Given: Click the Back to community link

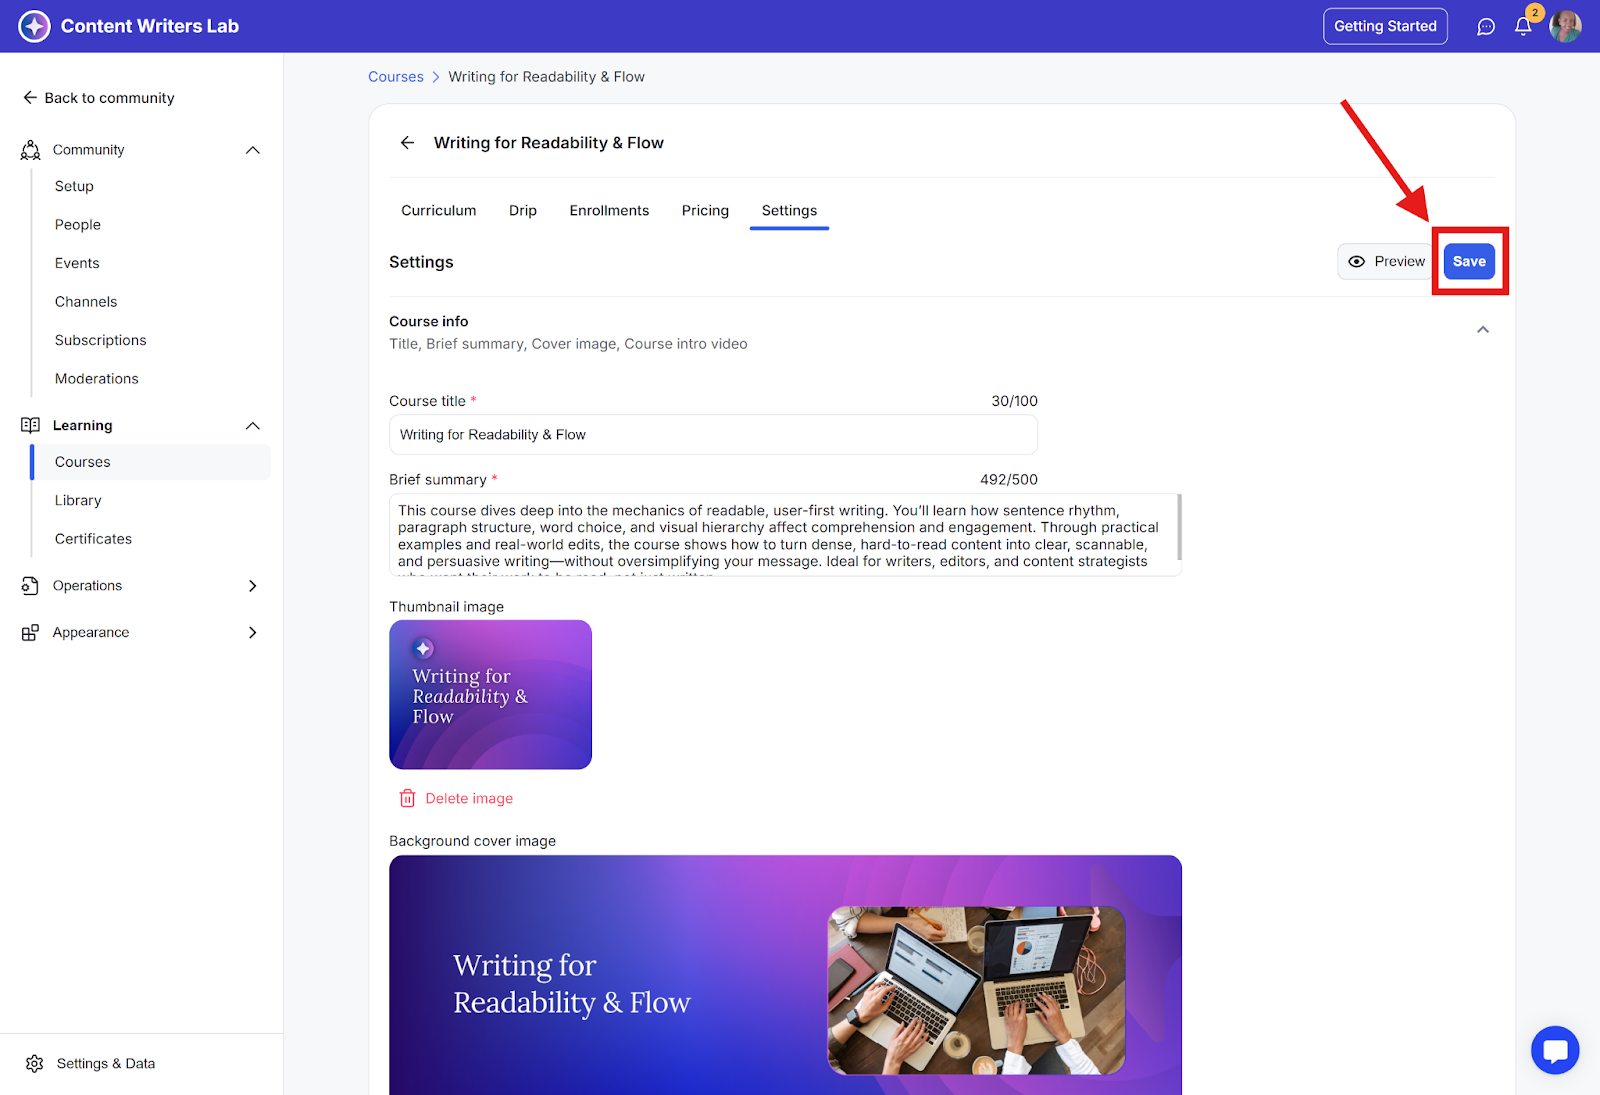Looking at the screenshot, I should click(x=98, y=98).
